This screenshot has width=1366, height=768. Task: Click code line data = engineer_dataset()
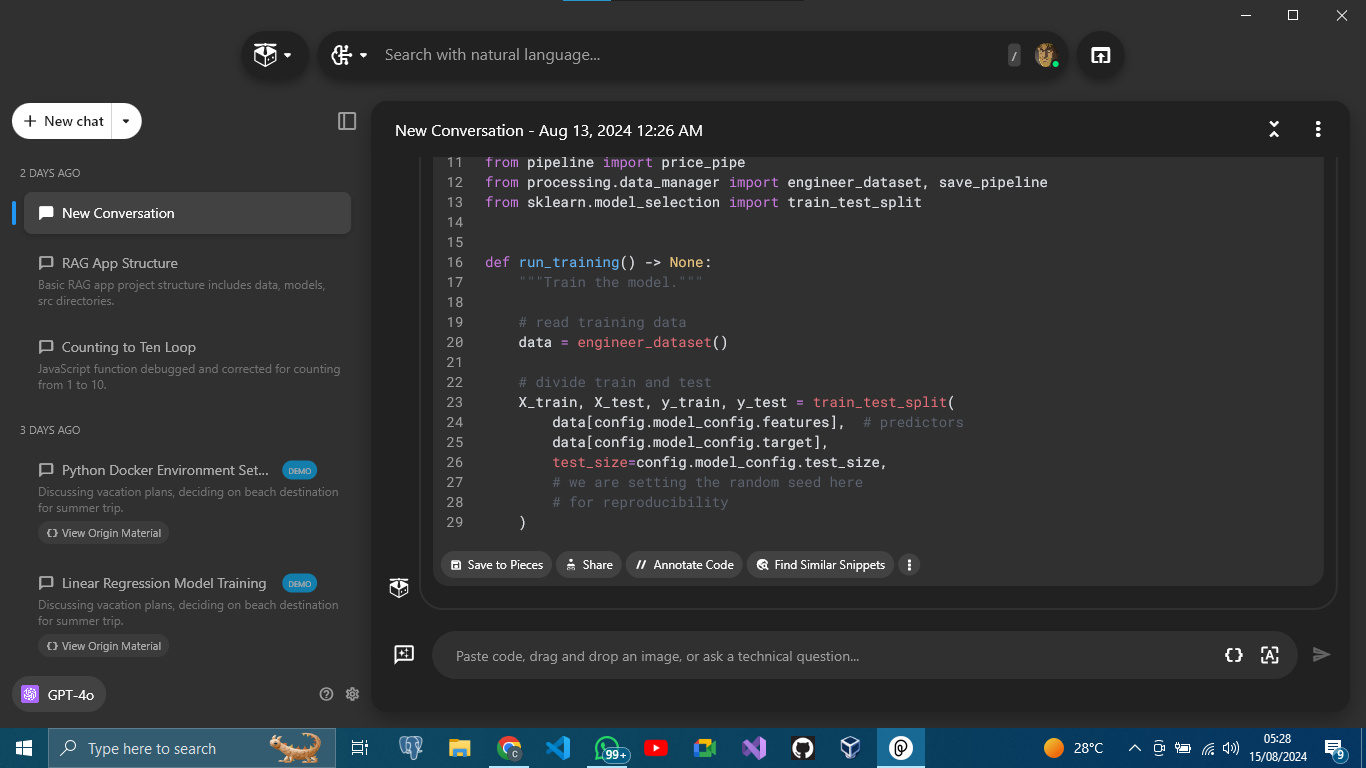point(623,342)
